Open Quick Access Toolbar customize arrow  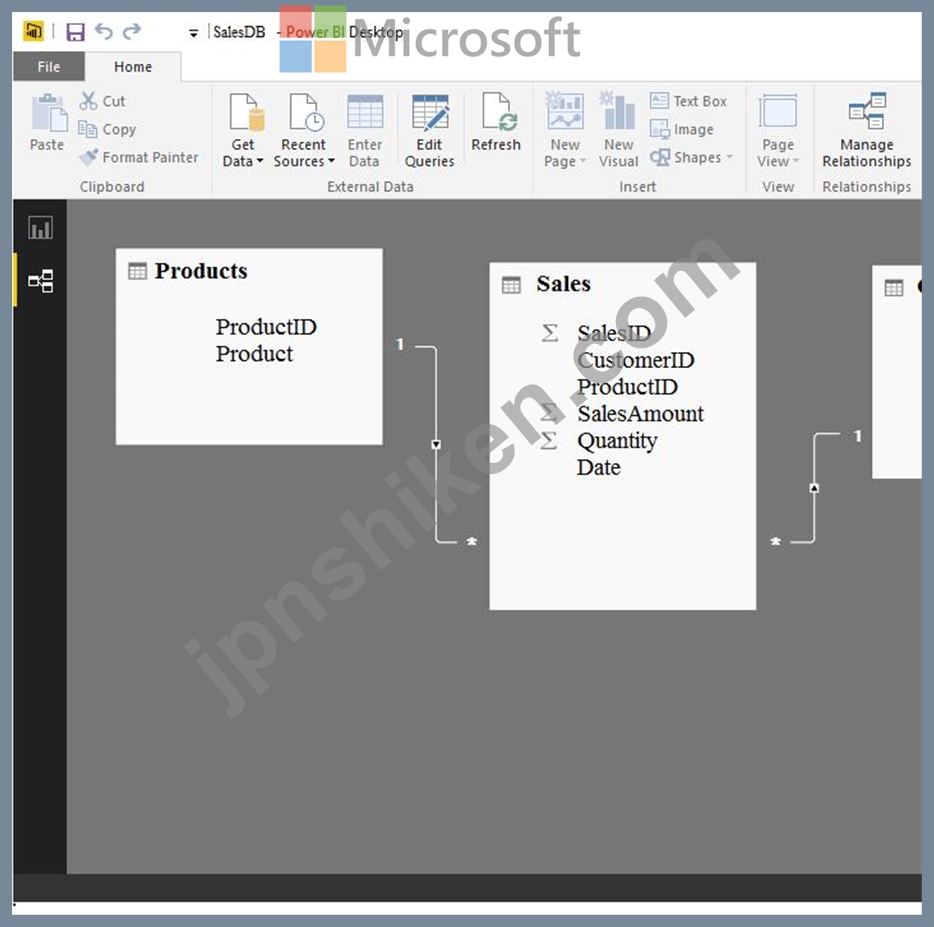click(x=193, y=33)
